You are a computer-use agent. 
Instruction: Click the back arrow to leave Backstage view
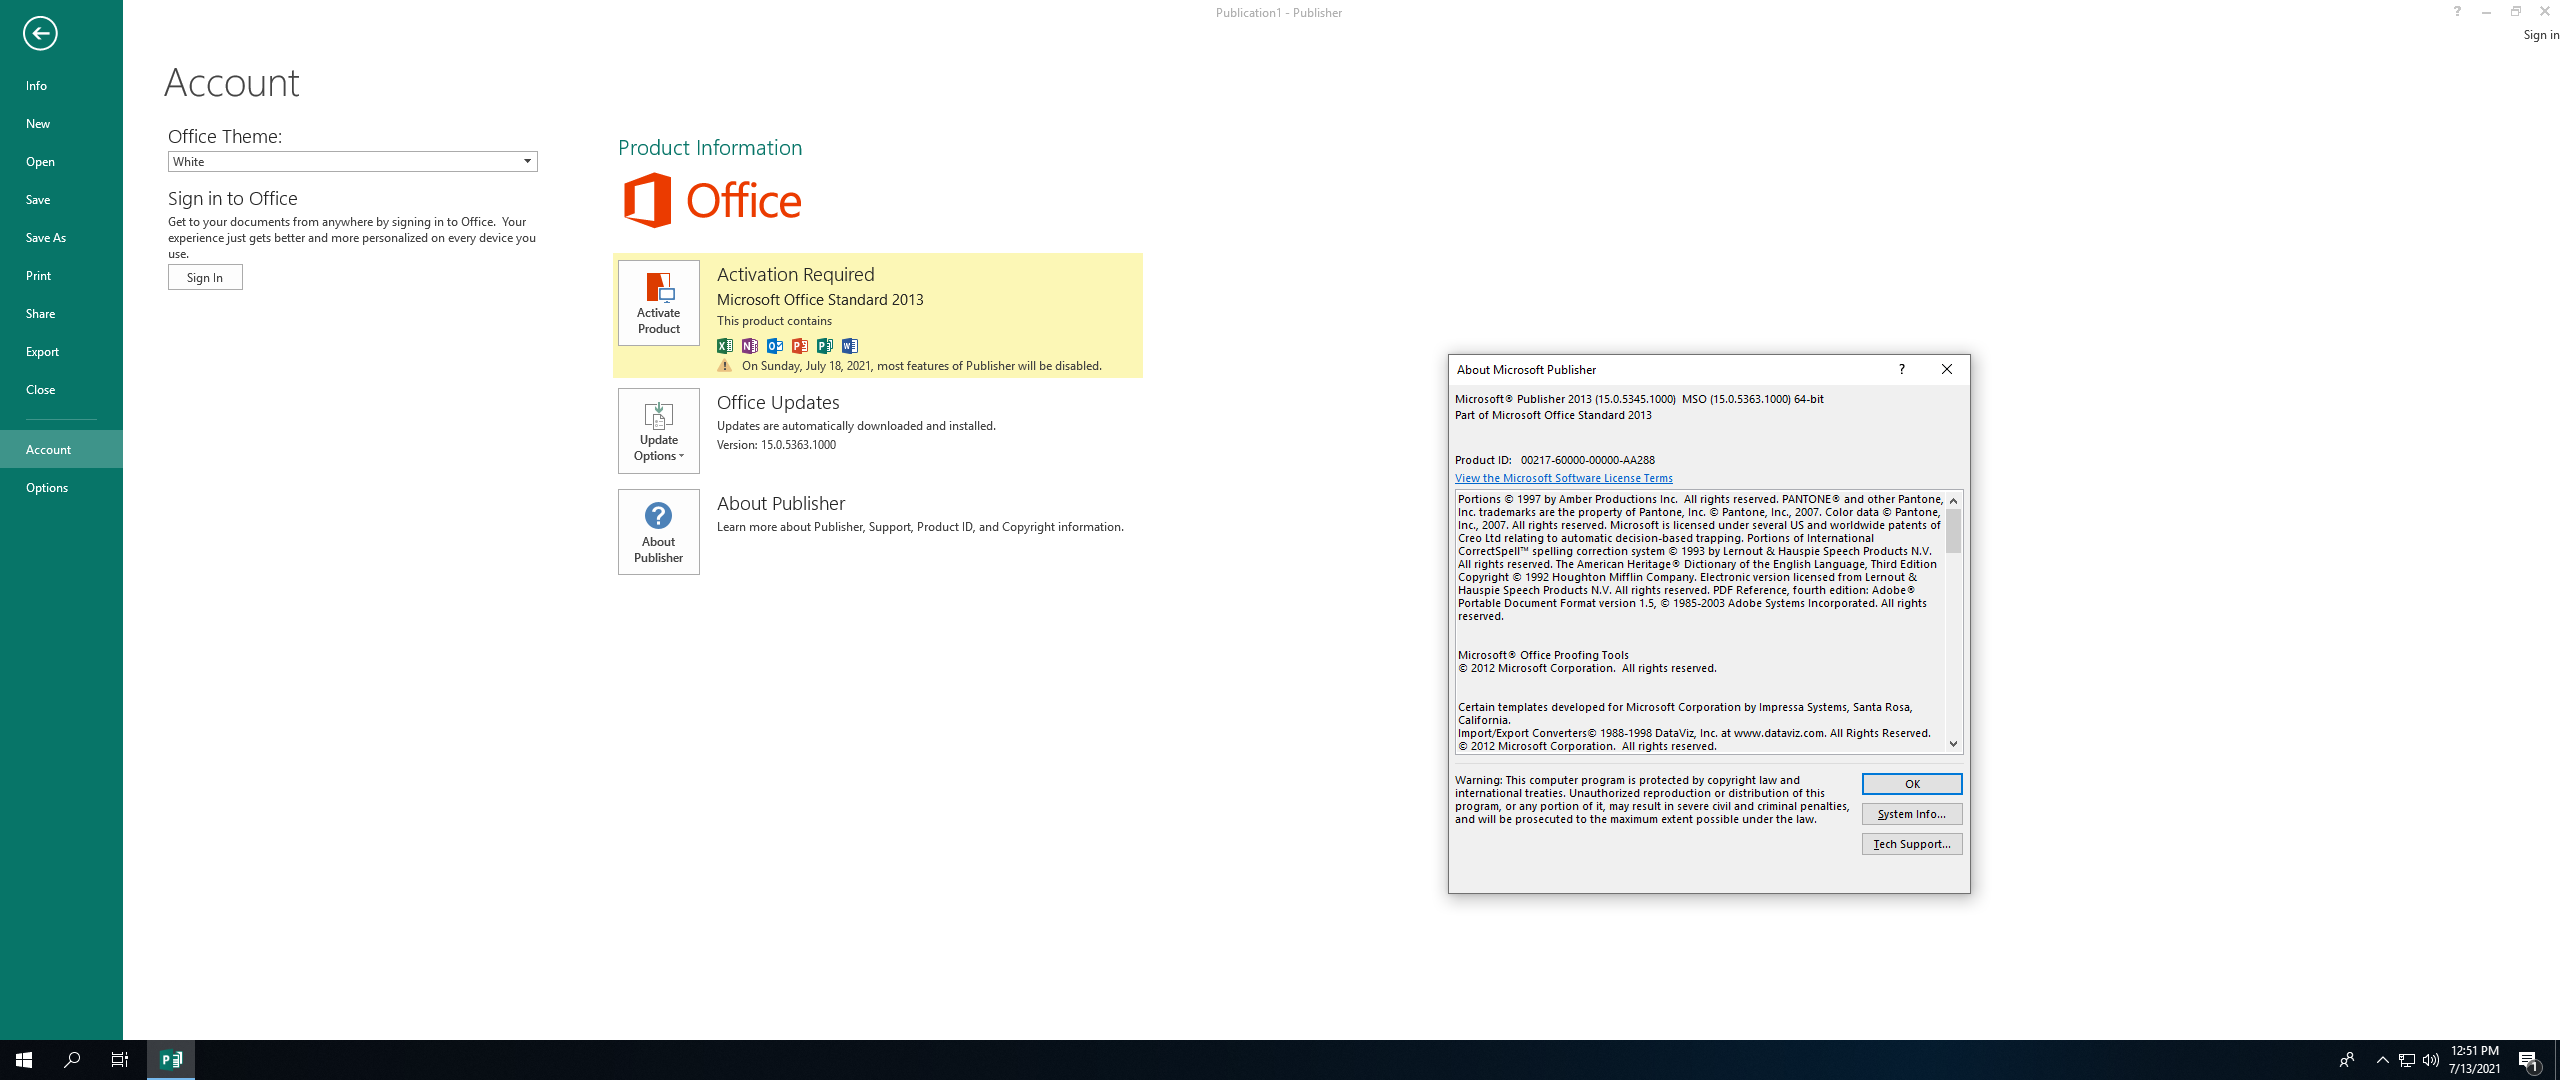point(40,33)
